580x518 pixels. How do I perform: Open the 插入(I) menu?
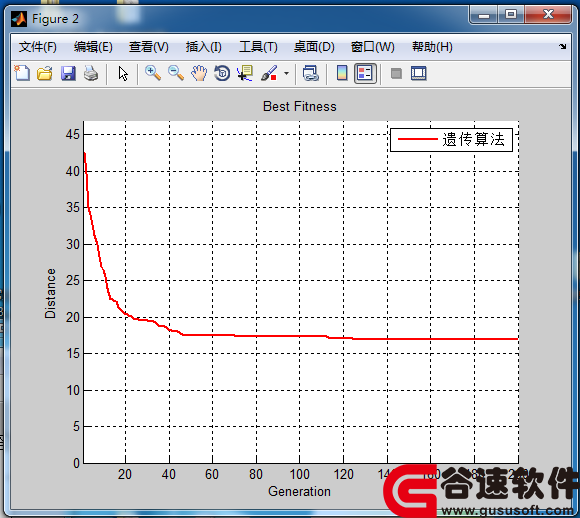[x=203, y=47]
